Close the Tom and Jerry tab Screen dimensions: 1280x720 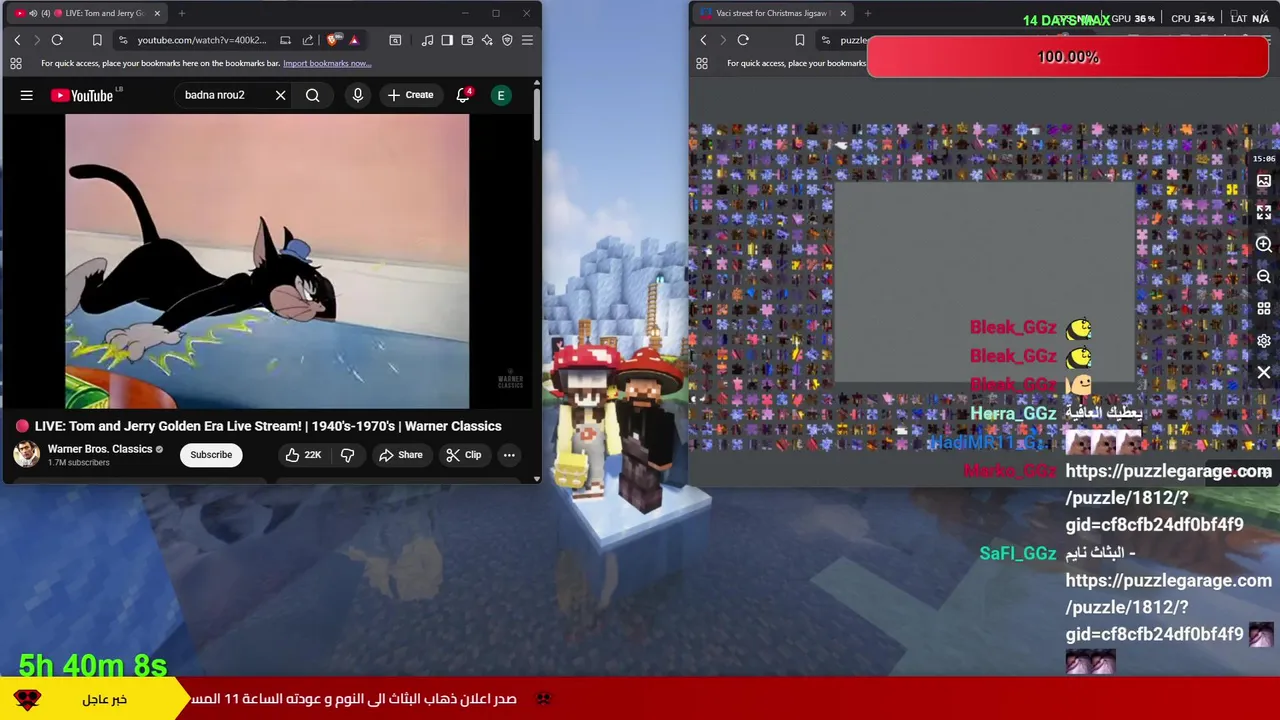pos(157,13)
